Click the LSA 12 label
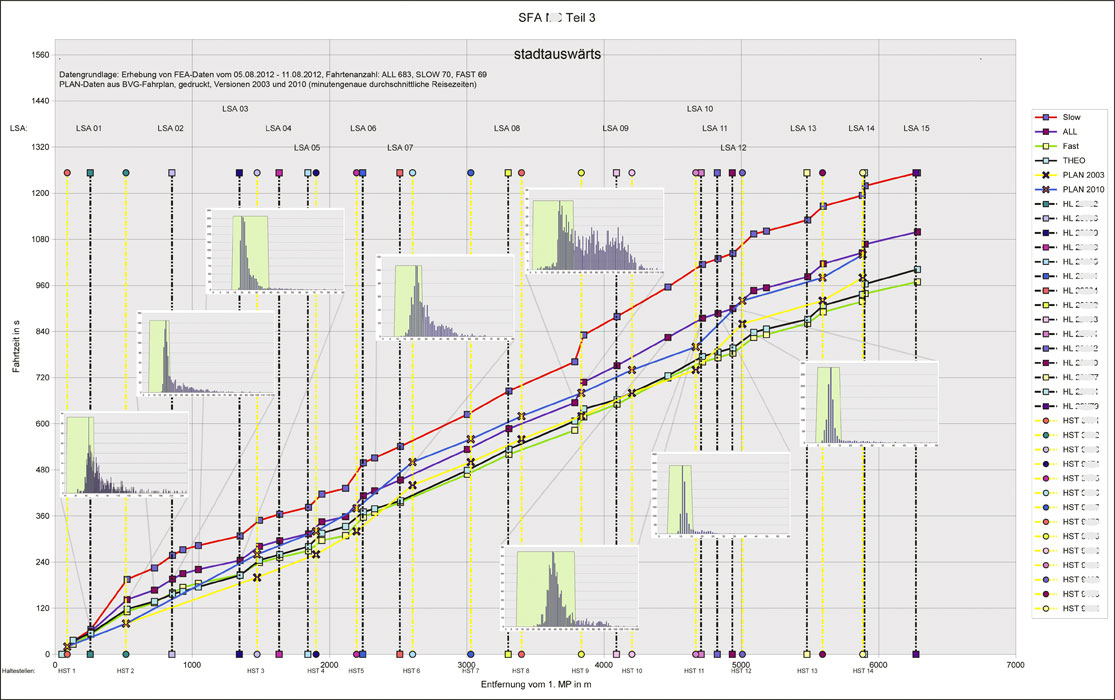 pos(733,147)
